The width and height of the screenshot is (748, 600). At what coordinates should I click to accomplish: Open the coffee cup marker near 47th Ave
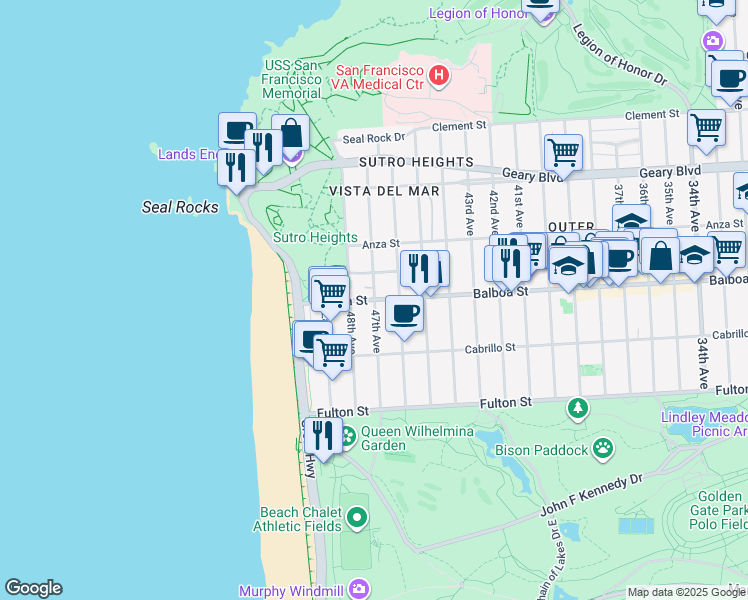pyautogui.click(x=404, y=314)
